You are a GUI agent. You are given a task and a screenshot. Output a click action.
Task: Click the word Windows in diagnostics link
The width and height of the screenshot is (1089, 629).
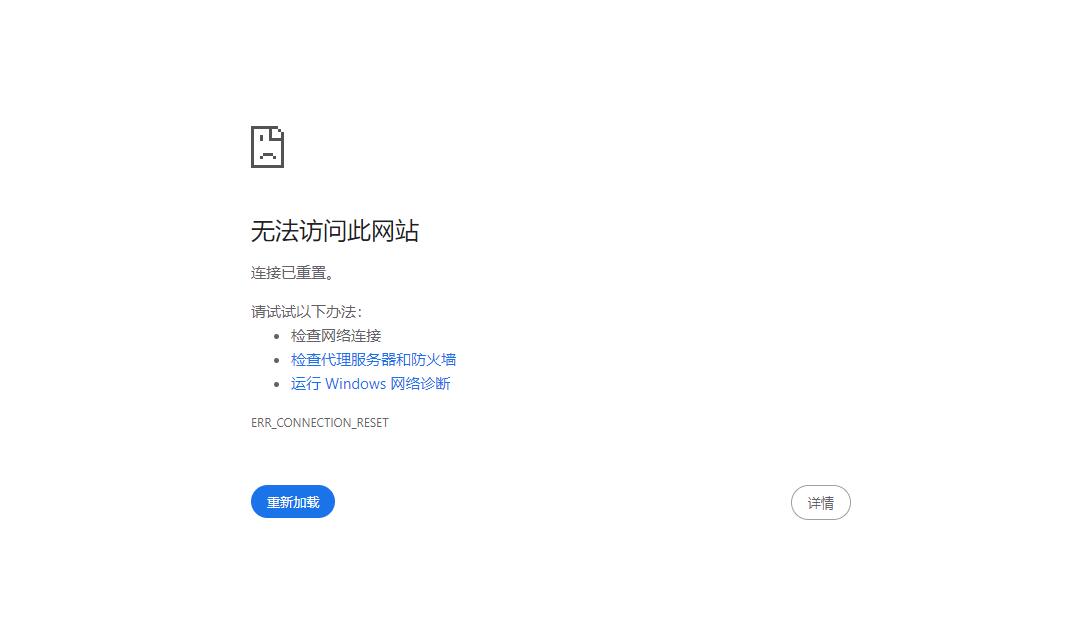click(x=356, y=383)
